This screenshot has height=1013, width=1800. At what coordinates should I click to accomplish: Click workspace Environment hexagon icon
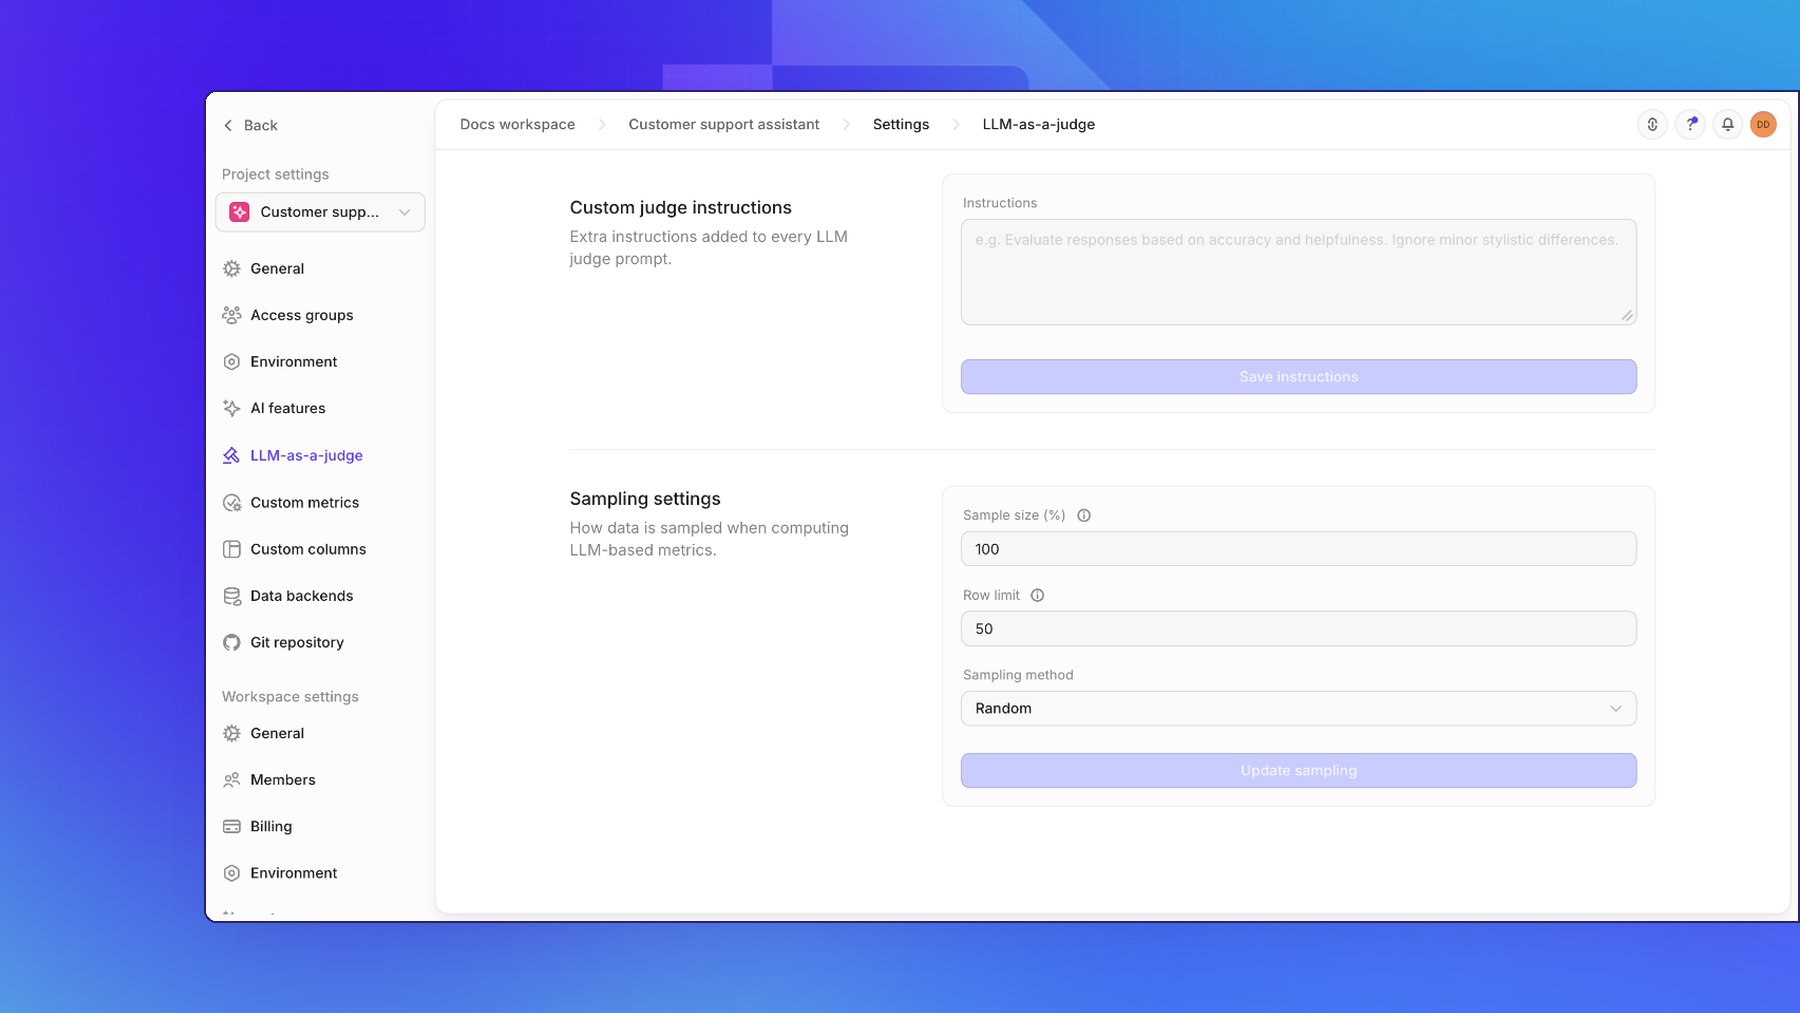232,873
